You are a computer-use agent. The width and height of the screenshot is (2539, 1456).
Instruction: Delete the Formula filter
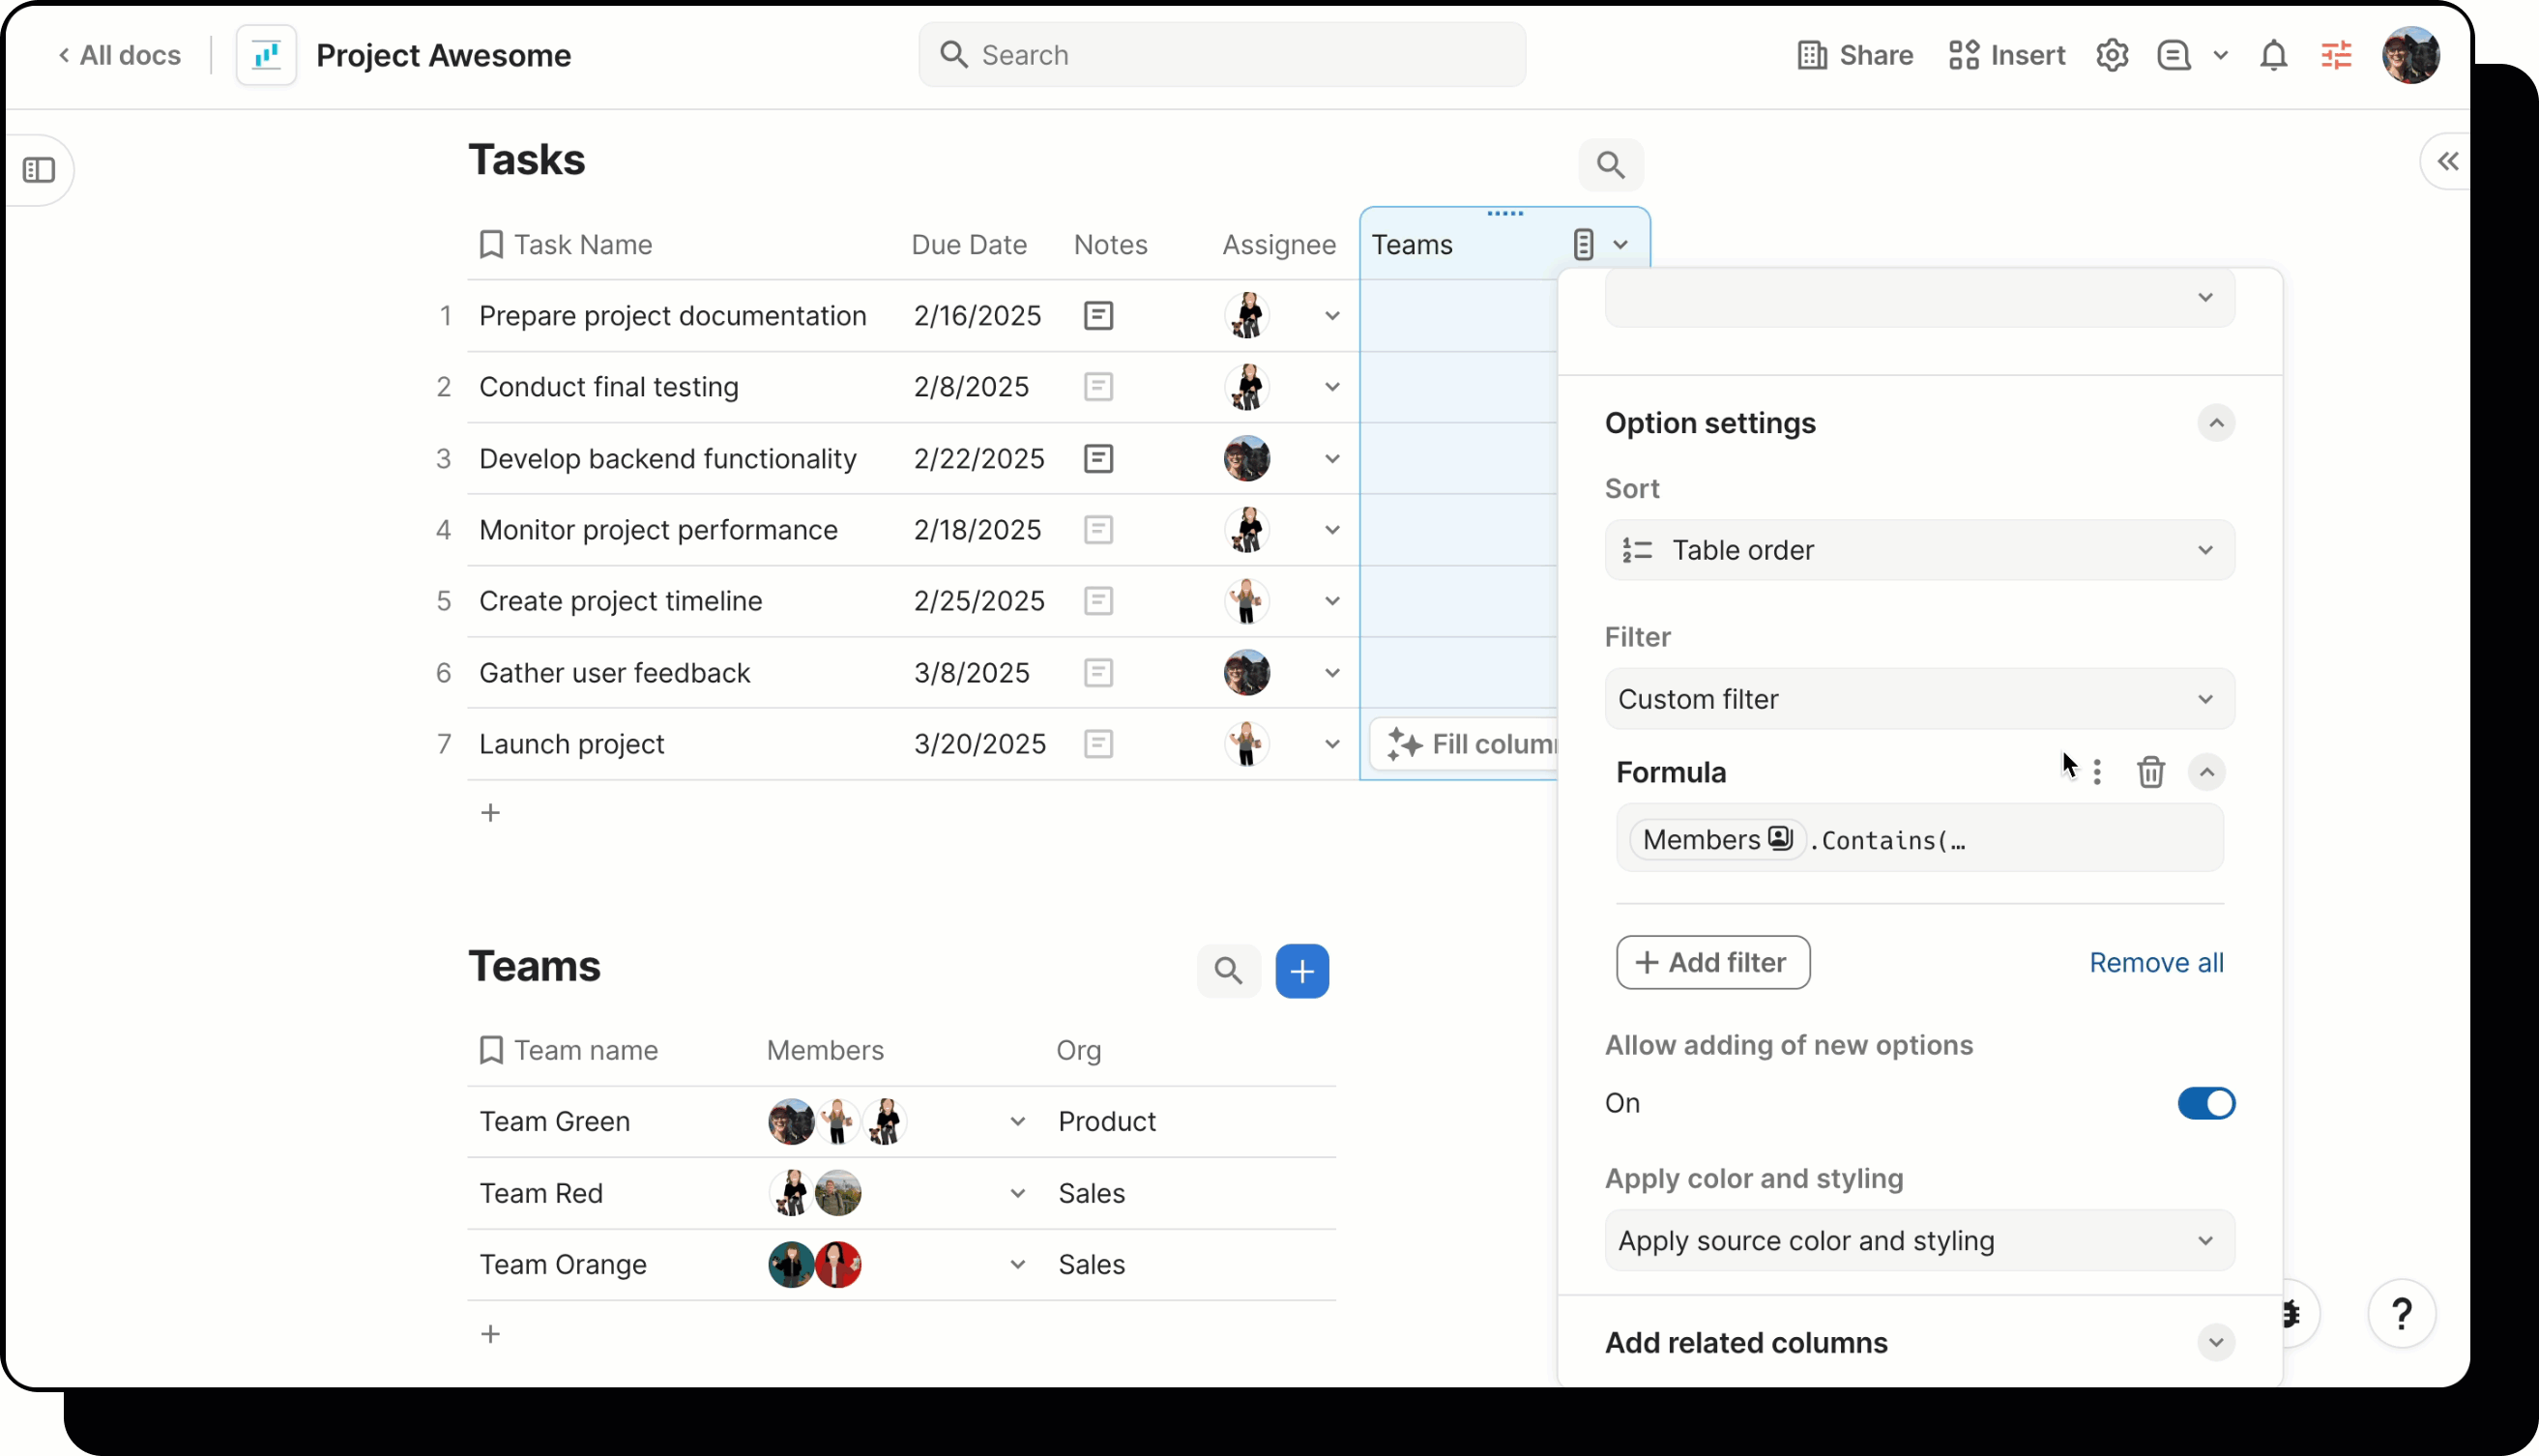[x=2150, y=772]
